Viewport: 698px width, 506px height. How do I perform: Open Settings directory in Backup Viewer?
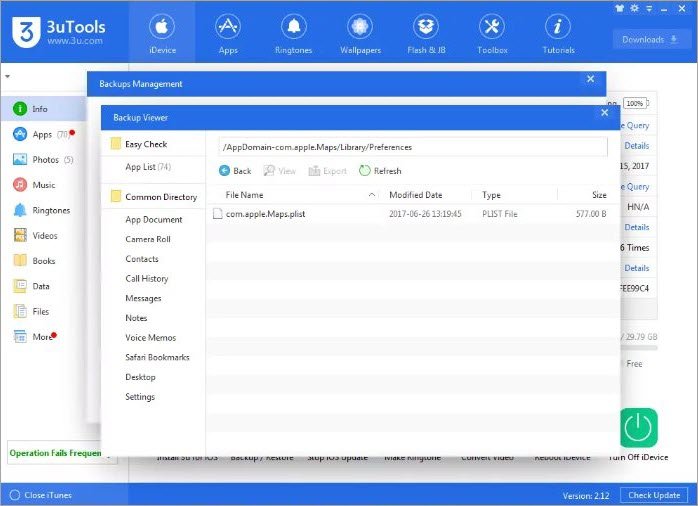click(140, 397)
